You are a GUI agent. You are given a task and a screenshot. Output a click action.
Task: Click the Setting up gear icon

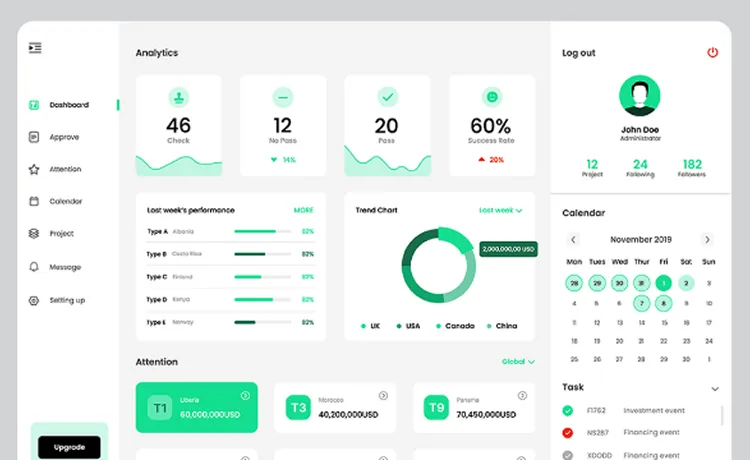point(34,300)
